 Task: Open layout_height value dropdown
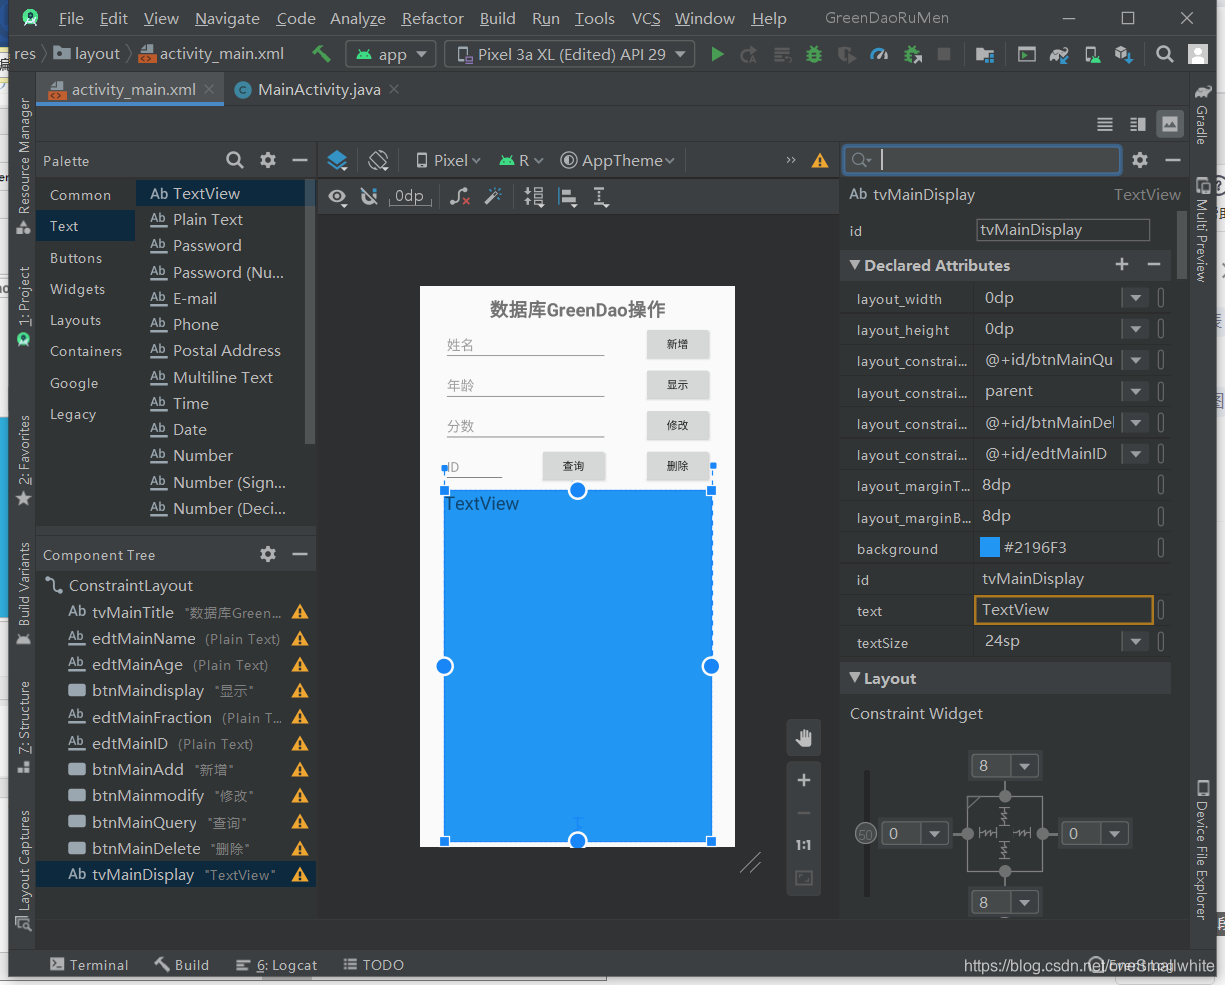tap(1135, 329)
